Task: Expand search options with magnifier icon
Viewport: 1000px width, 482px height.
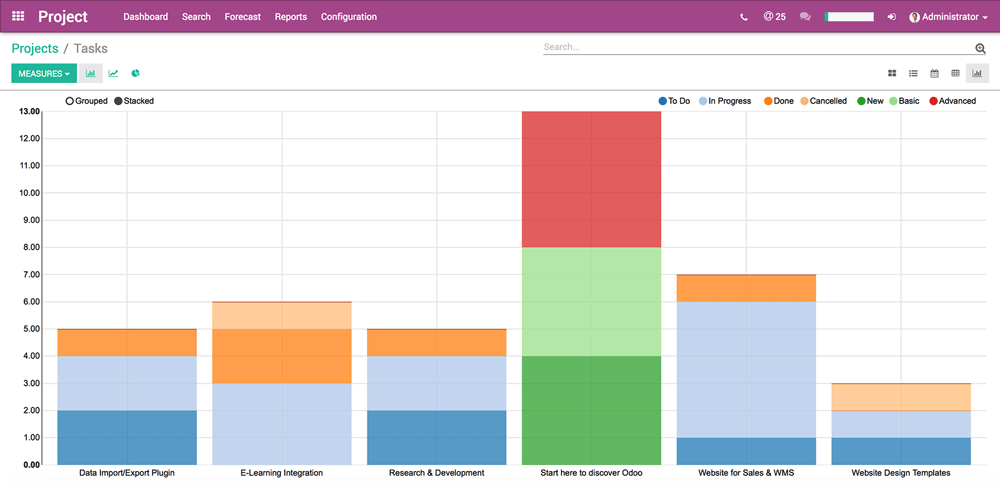Action: (980, 48)
